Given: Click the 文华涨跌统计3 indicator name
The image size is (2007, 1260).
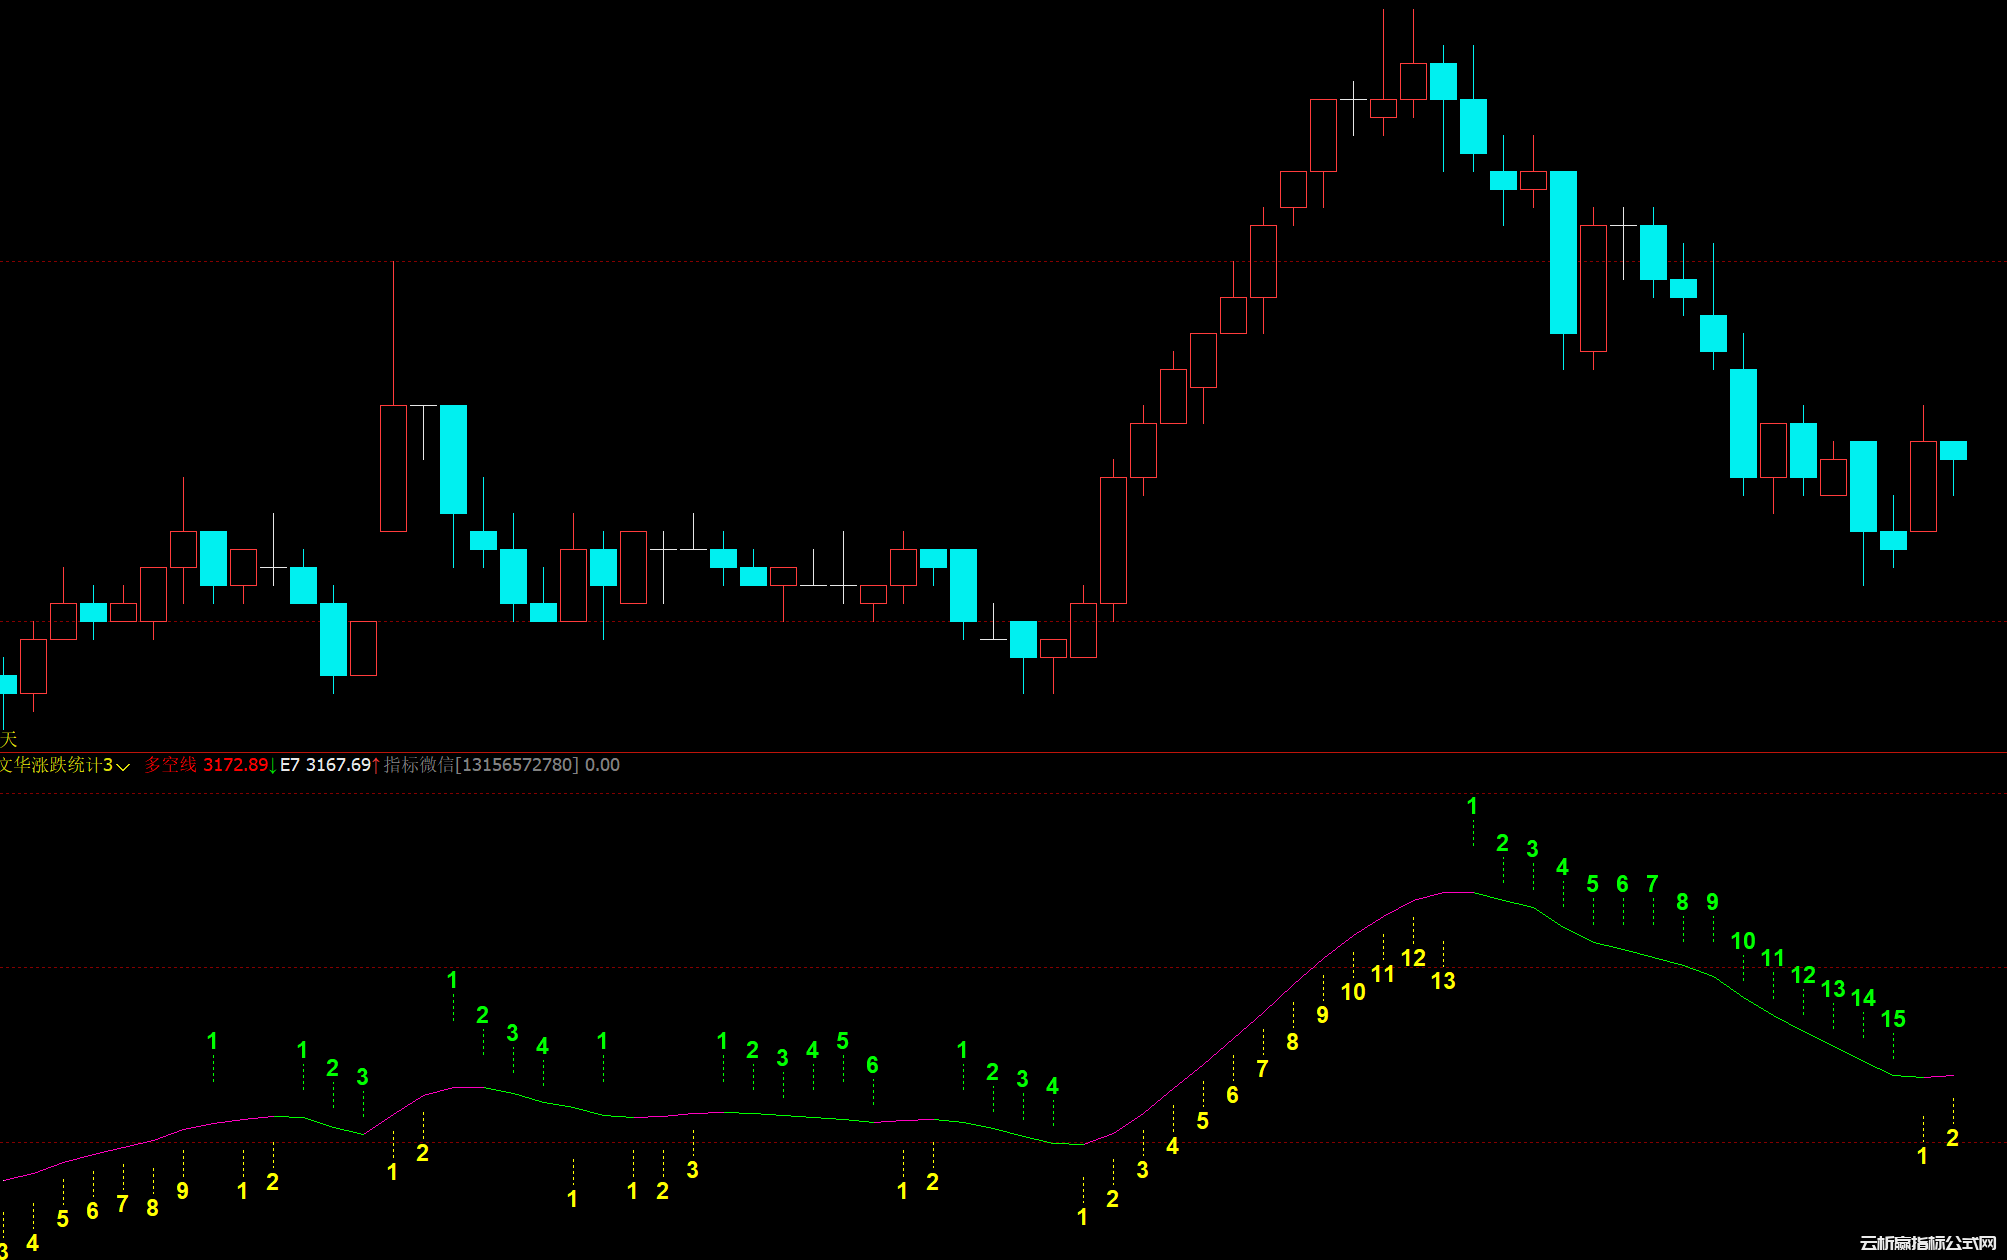Looking at the screenshot, I should point(56,765).
